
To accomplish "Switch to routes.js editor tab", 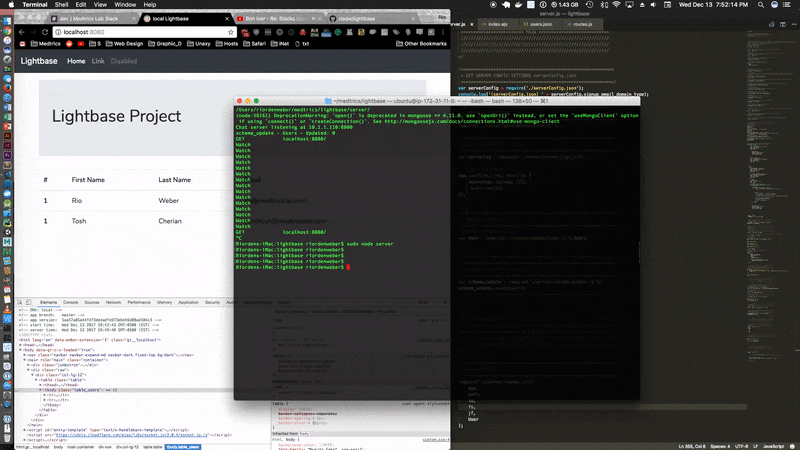I will (582, 24).
